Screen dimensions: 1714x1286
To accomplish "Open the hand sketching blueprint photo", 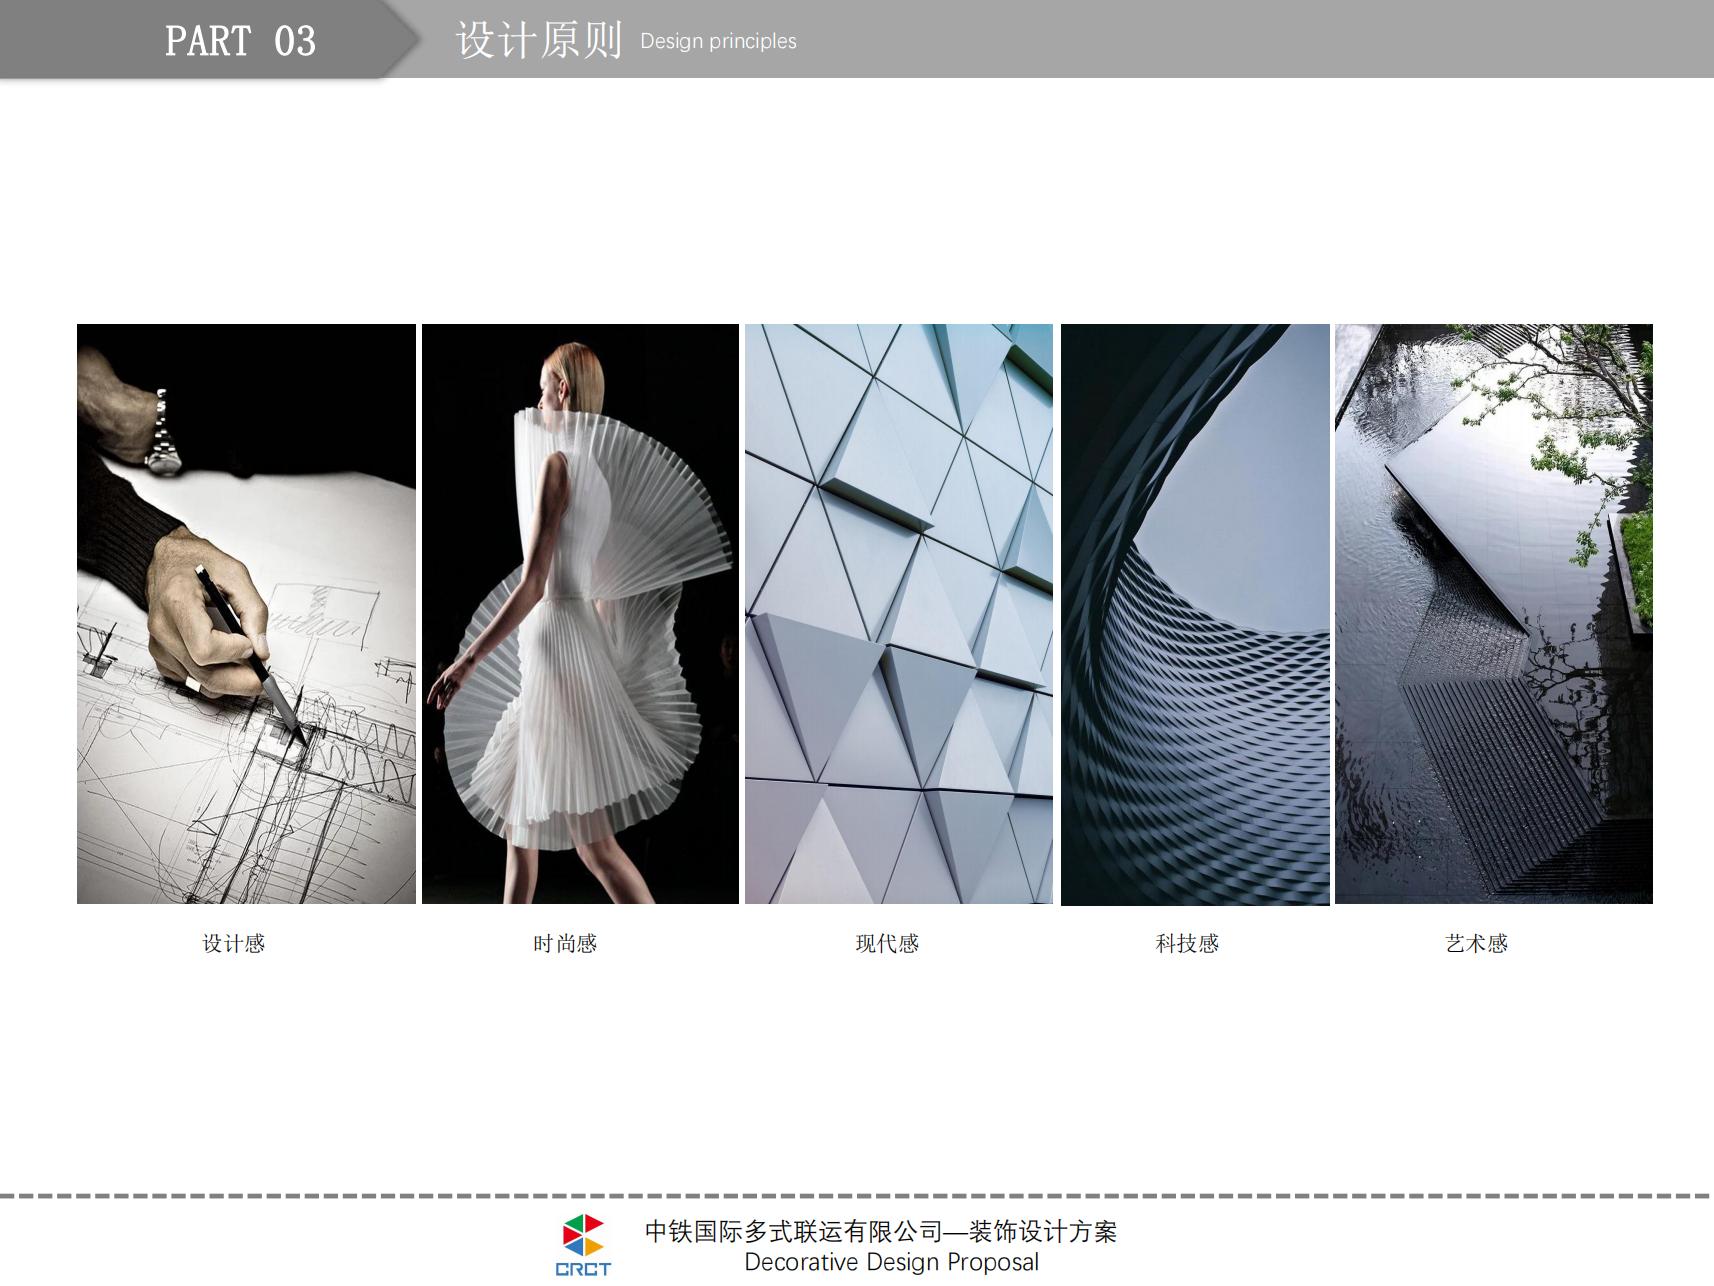I will [246, 613].
